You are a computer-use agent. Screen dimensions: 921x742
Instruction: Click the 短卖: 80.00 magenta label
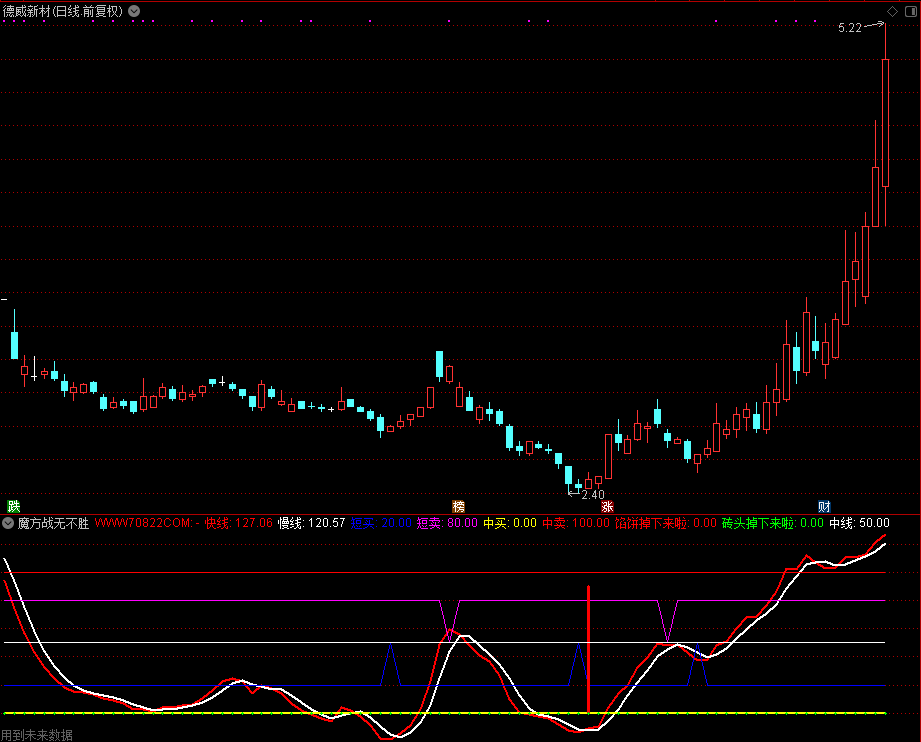(x=447, y=523)
